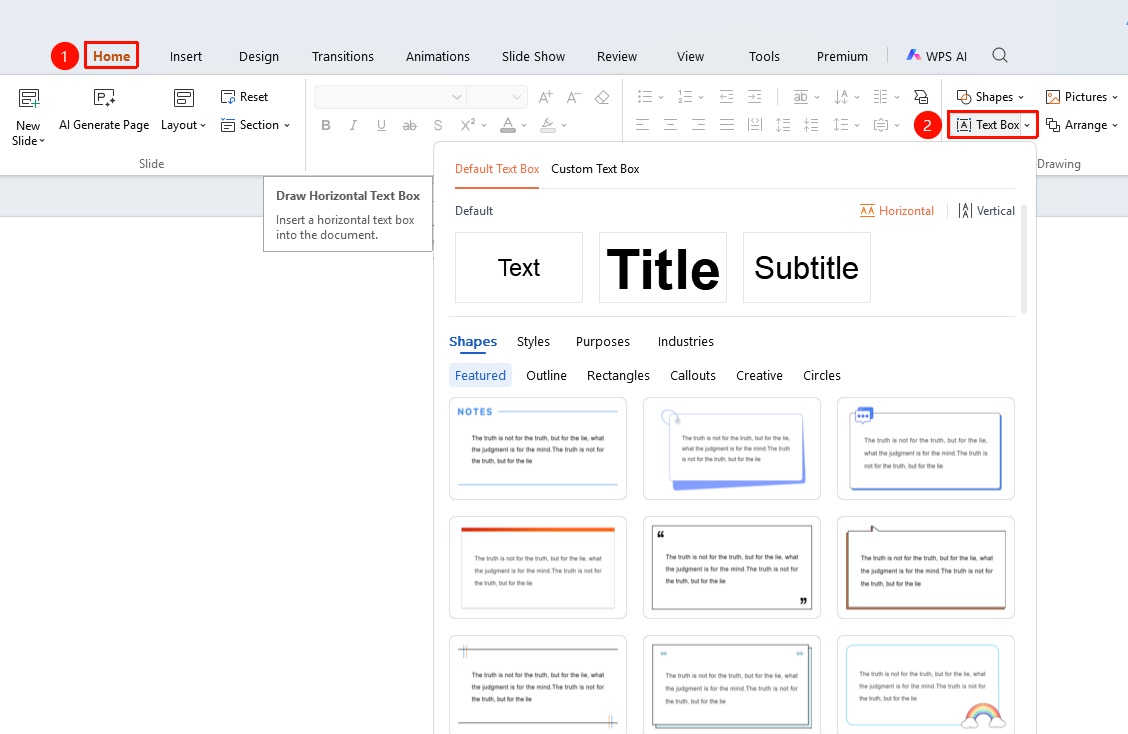Click the text shadow S icon
The width and height of the screenshot is (1128, 734).
tap(438, 125)
